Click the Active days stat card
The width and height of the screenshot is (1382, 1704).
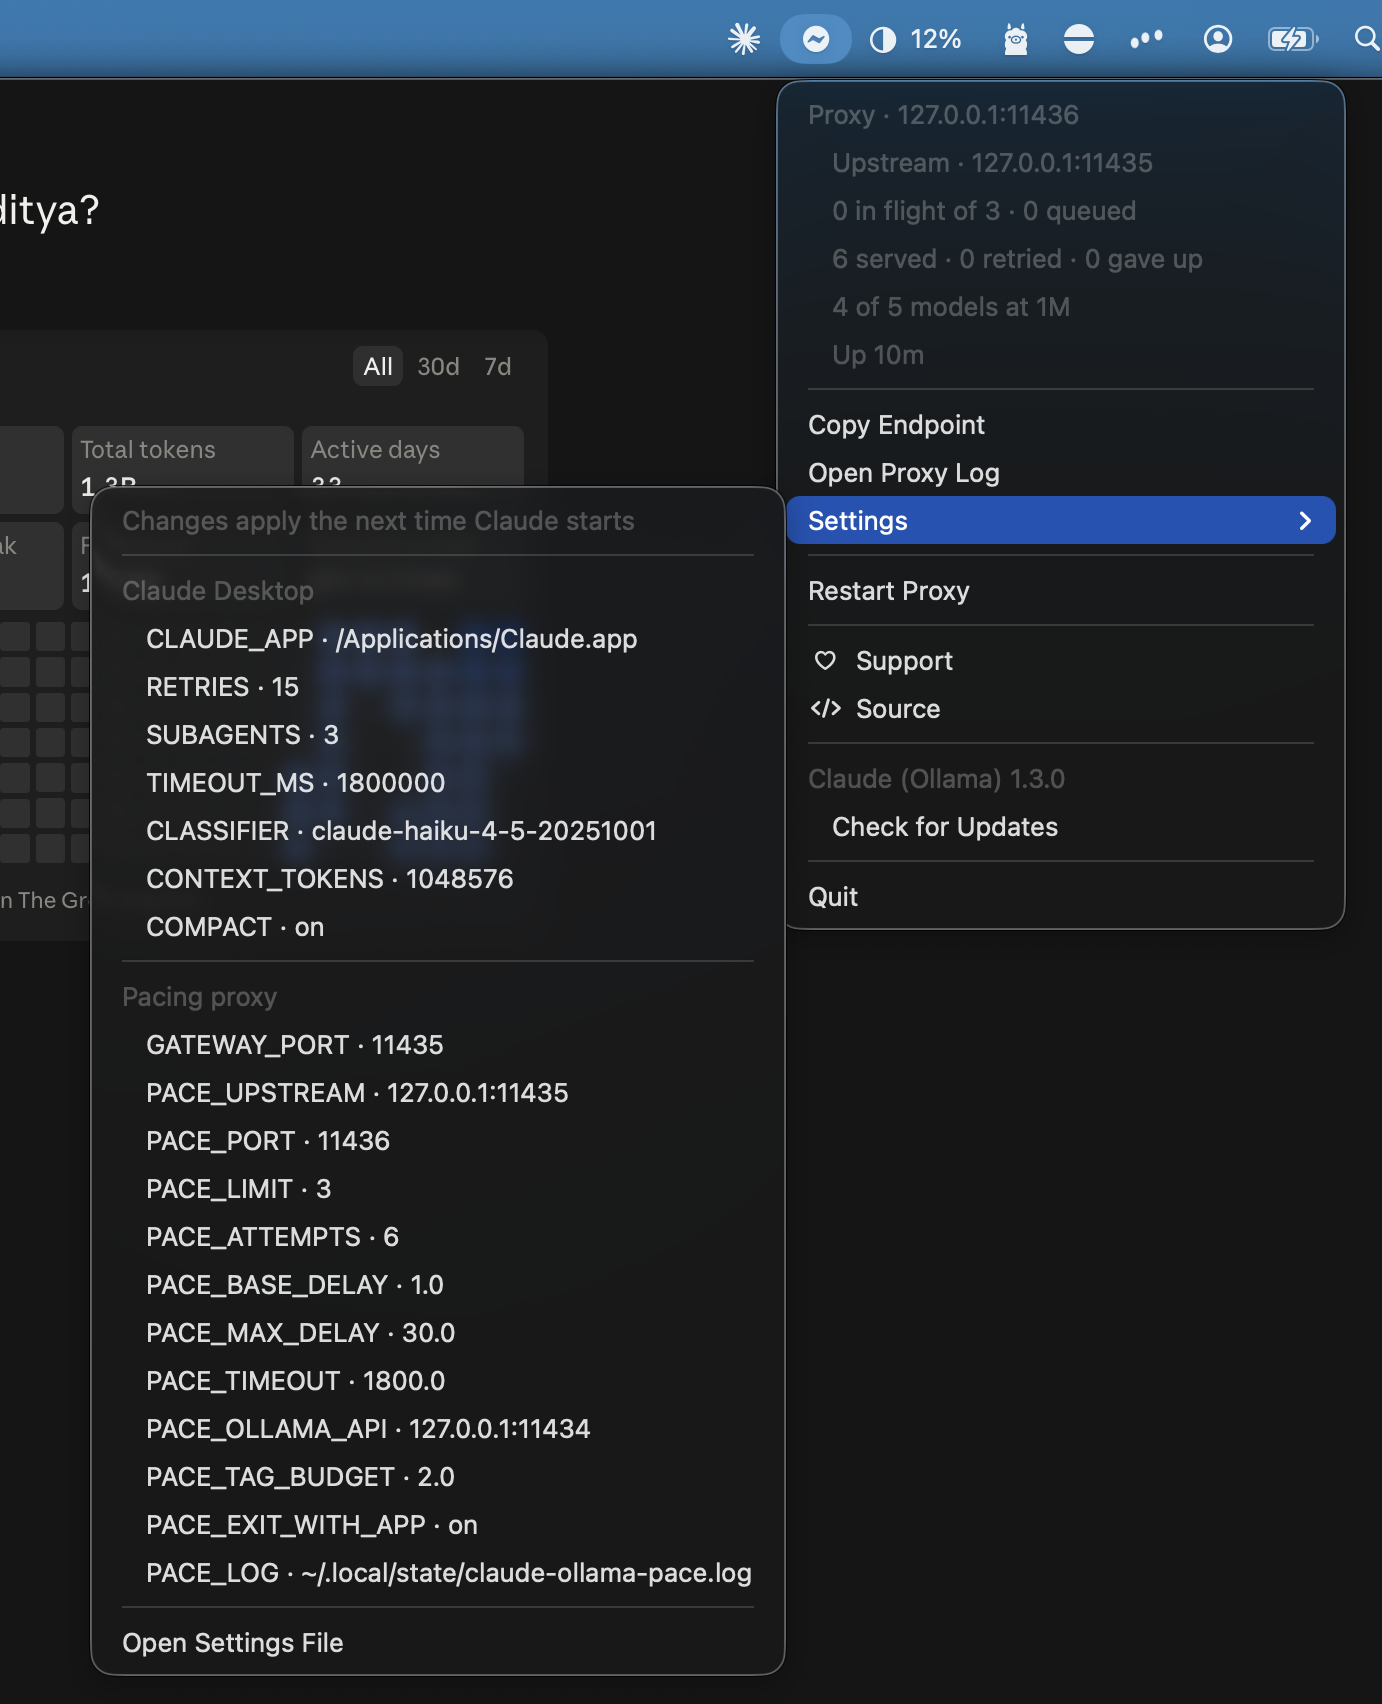(x=412, y=457)
